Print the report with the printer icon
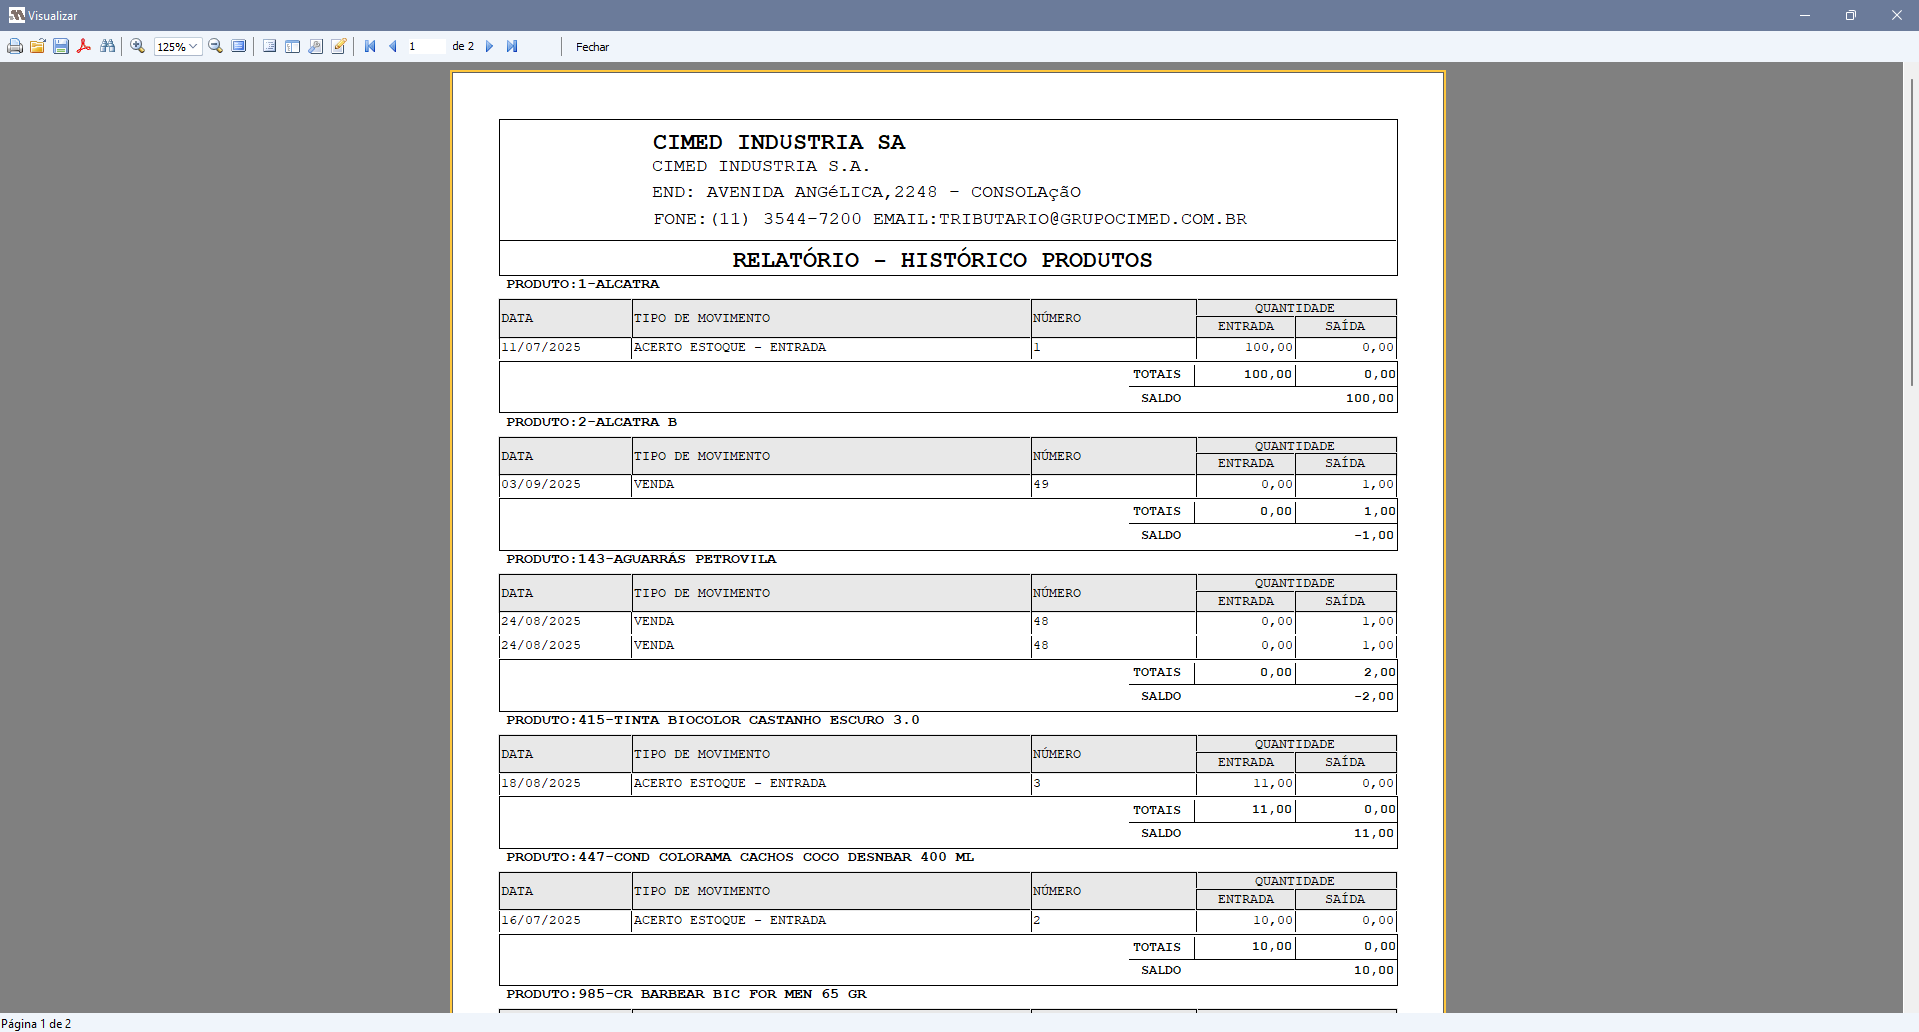 point(15,47)
